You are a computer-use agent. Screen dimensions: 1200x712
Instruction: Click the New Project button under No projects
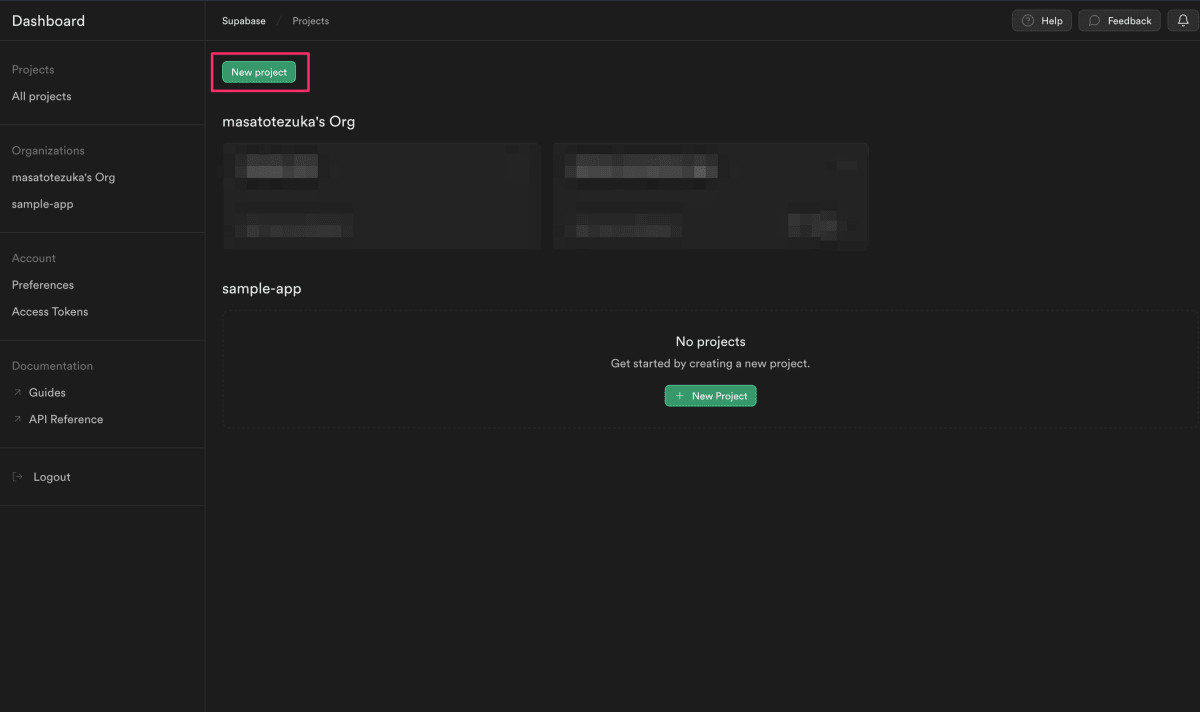point(711,396)
